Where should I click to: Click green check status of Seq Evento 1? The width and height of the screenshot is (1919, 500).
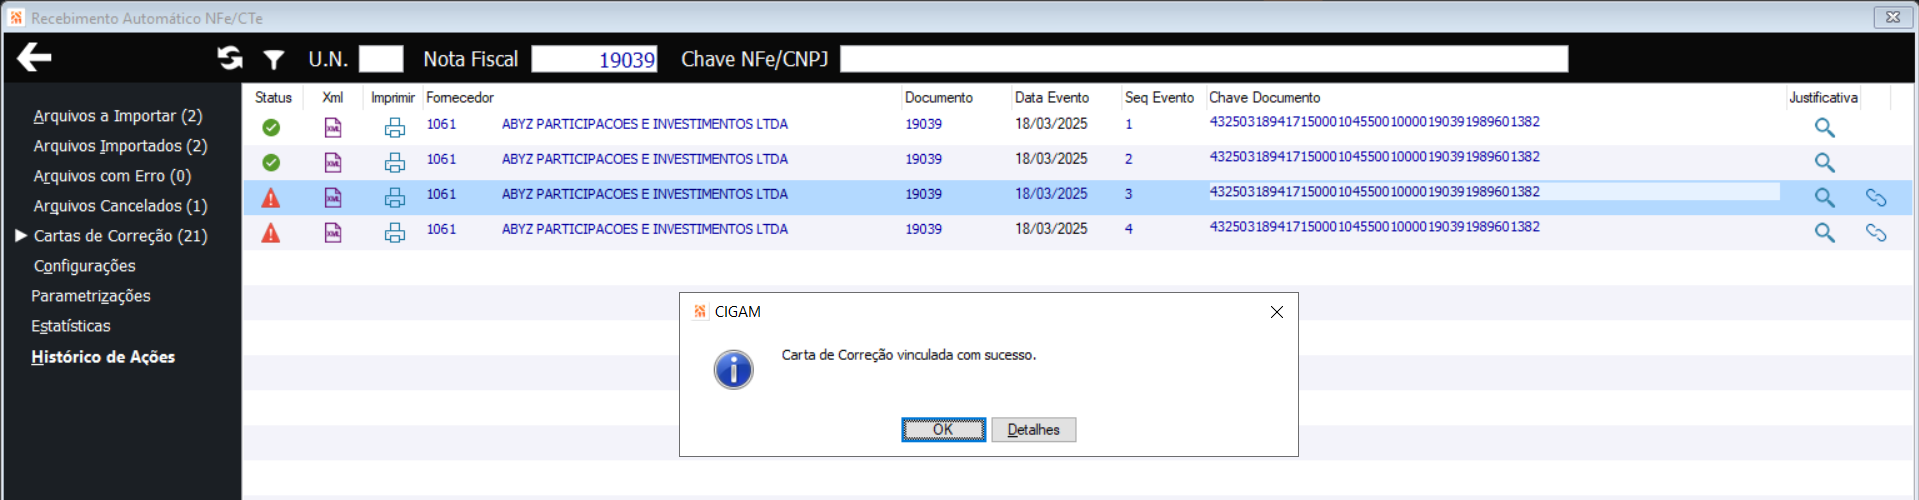271,127
